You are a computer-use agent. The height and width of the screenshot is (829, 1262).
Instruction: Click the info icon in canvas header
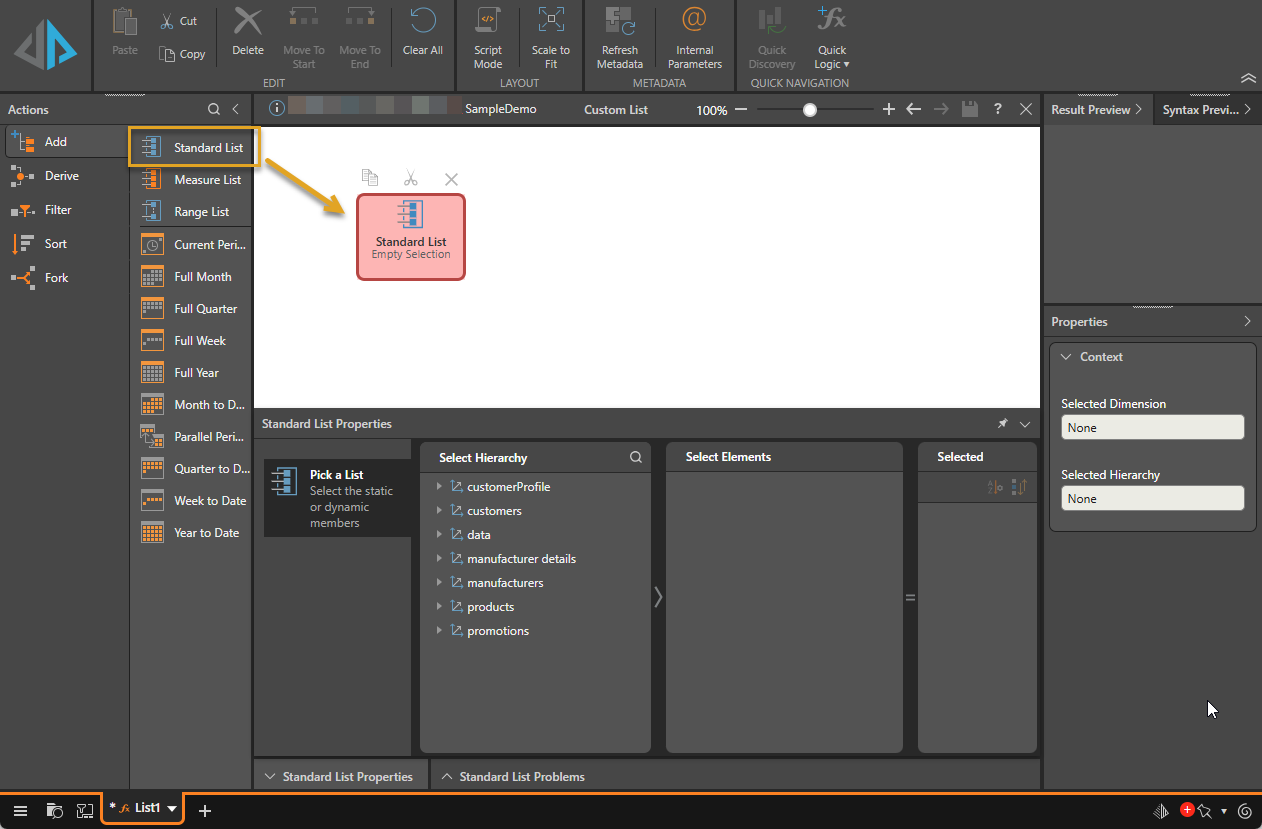[x=276, y=109]
